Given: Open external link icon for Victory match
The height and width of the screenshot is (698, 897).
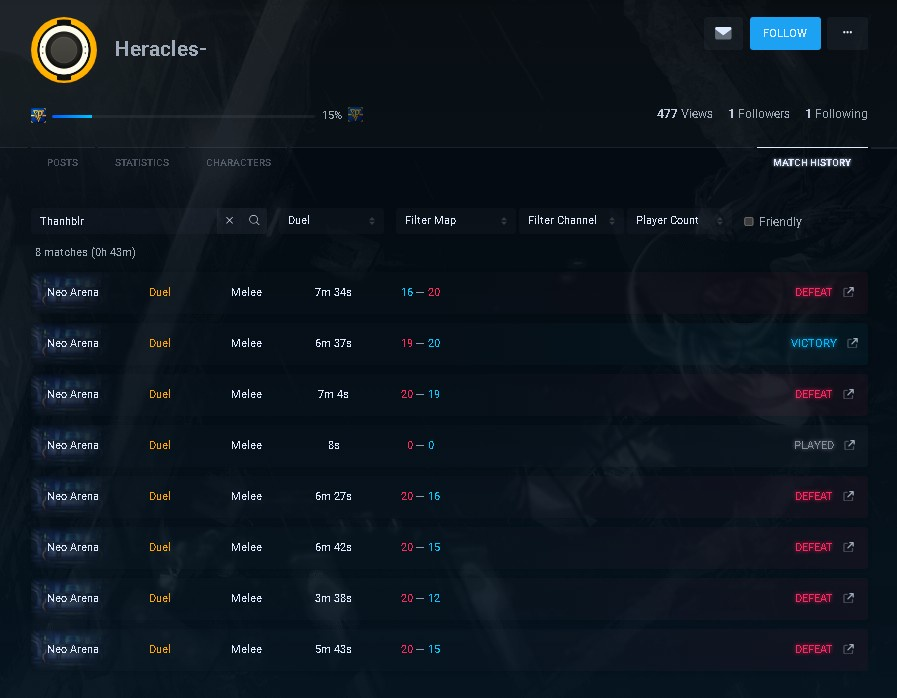Looking at the screenshot, I should 852,343.
